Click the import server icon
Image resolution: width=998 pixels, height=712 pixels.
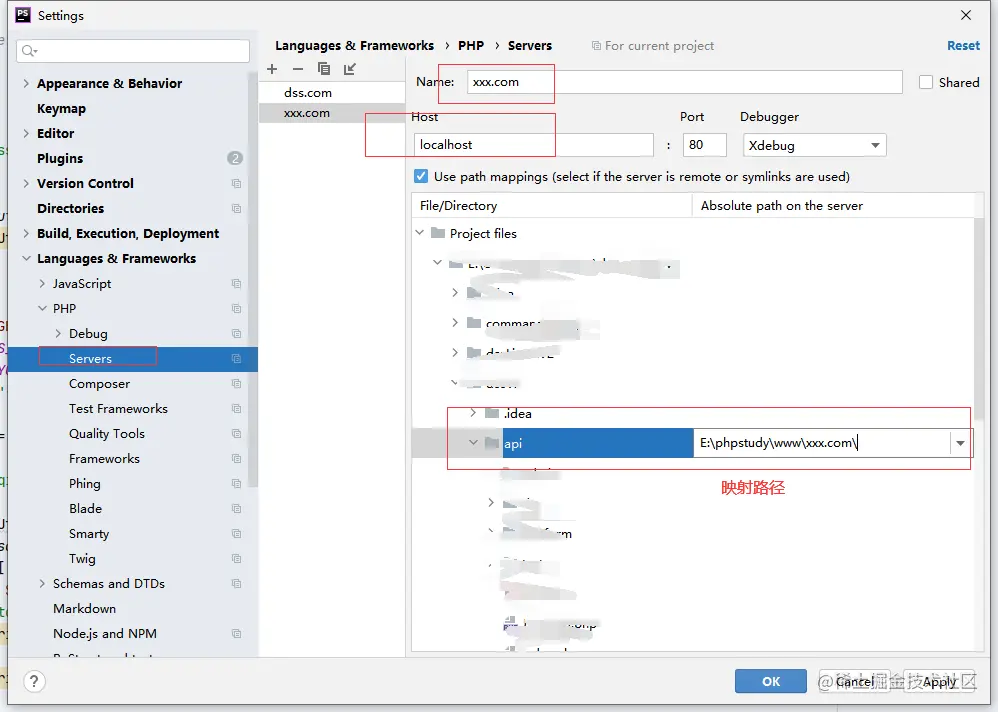(349, 69)
